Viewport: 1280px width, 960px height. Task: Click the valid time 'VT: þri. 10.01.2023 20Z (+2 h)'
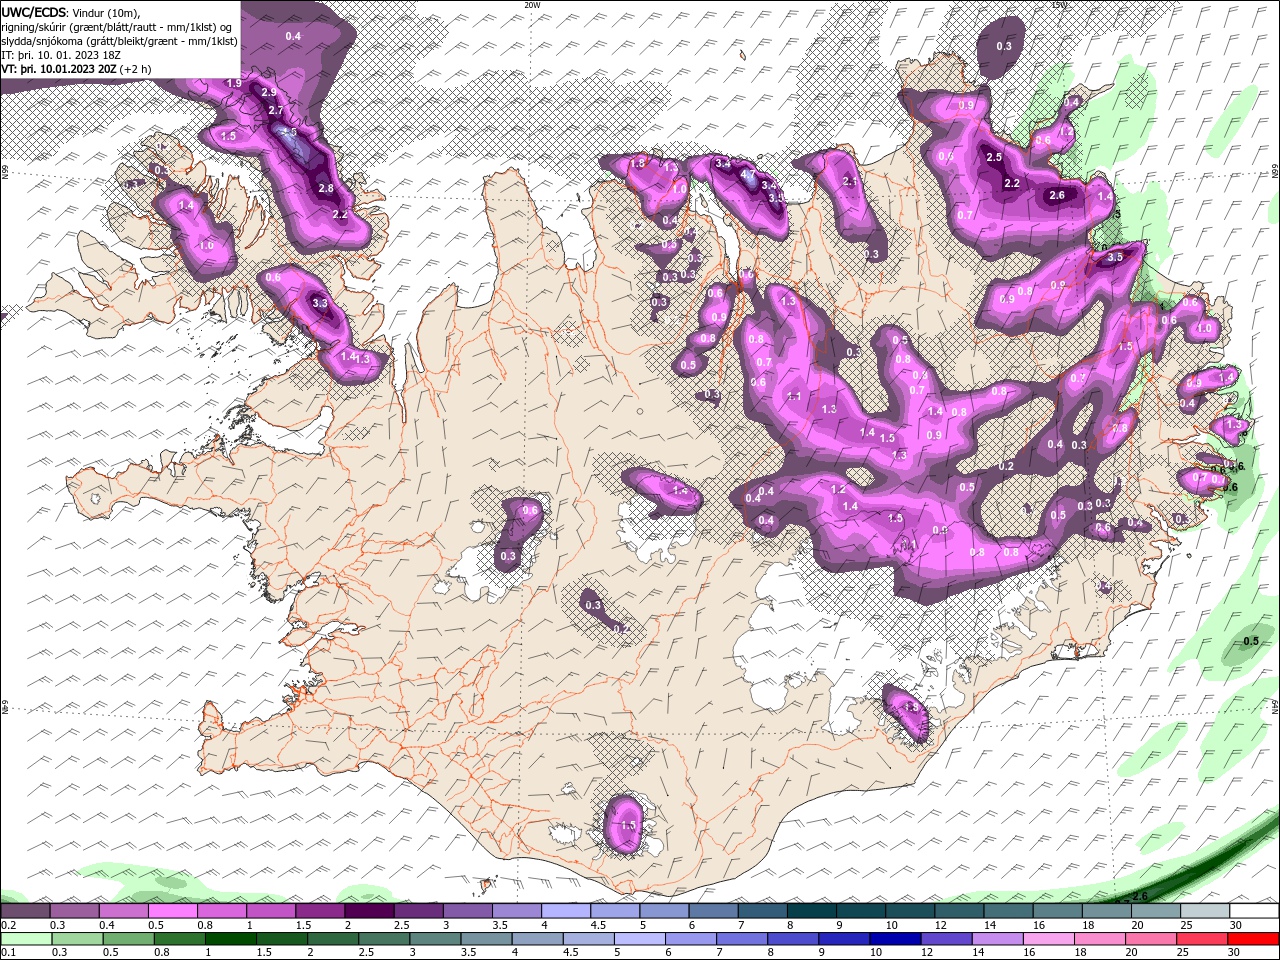click(77, 69)
